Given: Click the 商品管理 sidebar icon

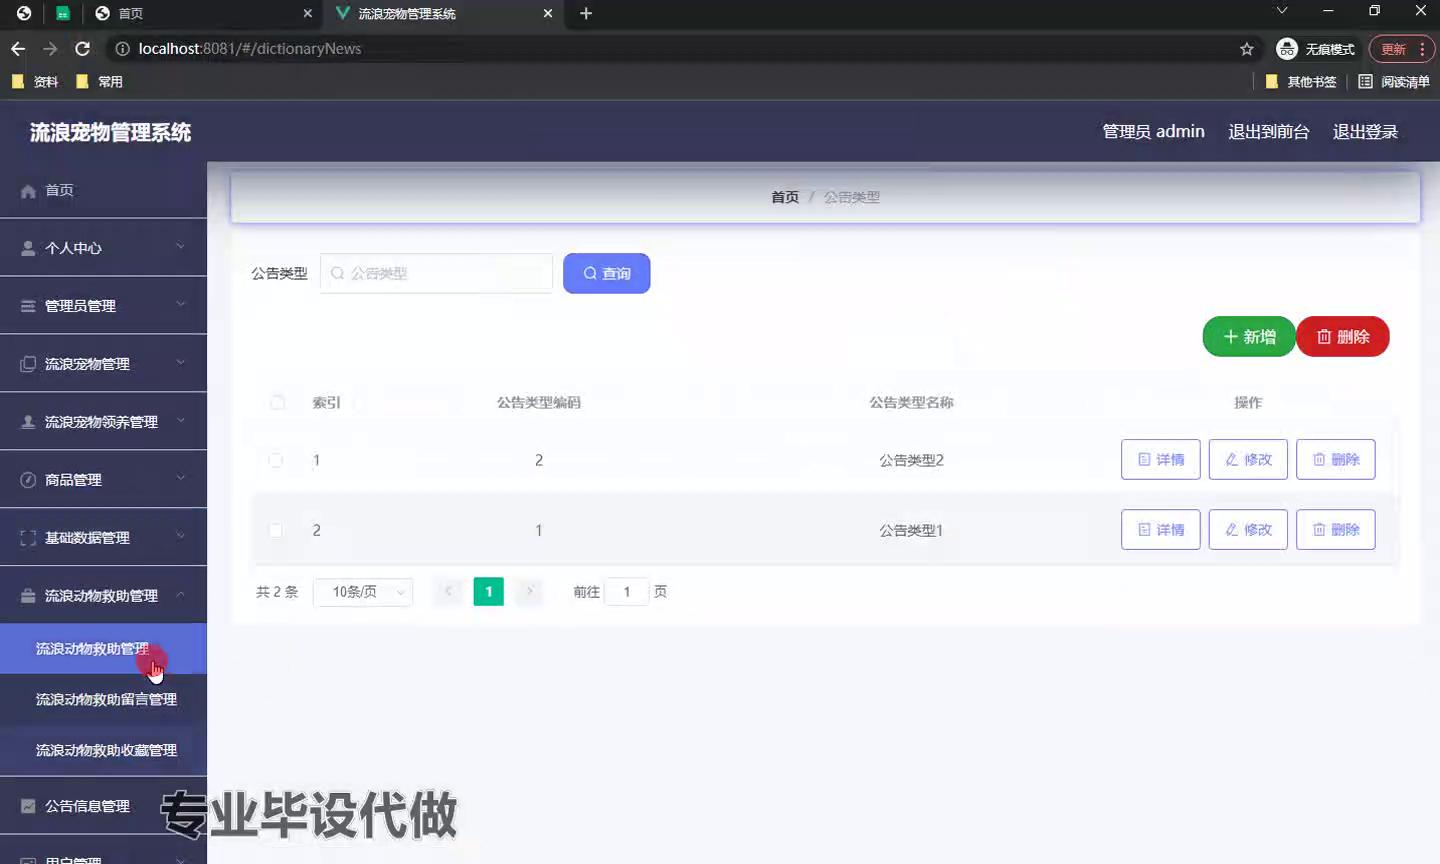Looking at the screenshot, I should click(x=28, y=480).
